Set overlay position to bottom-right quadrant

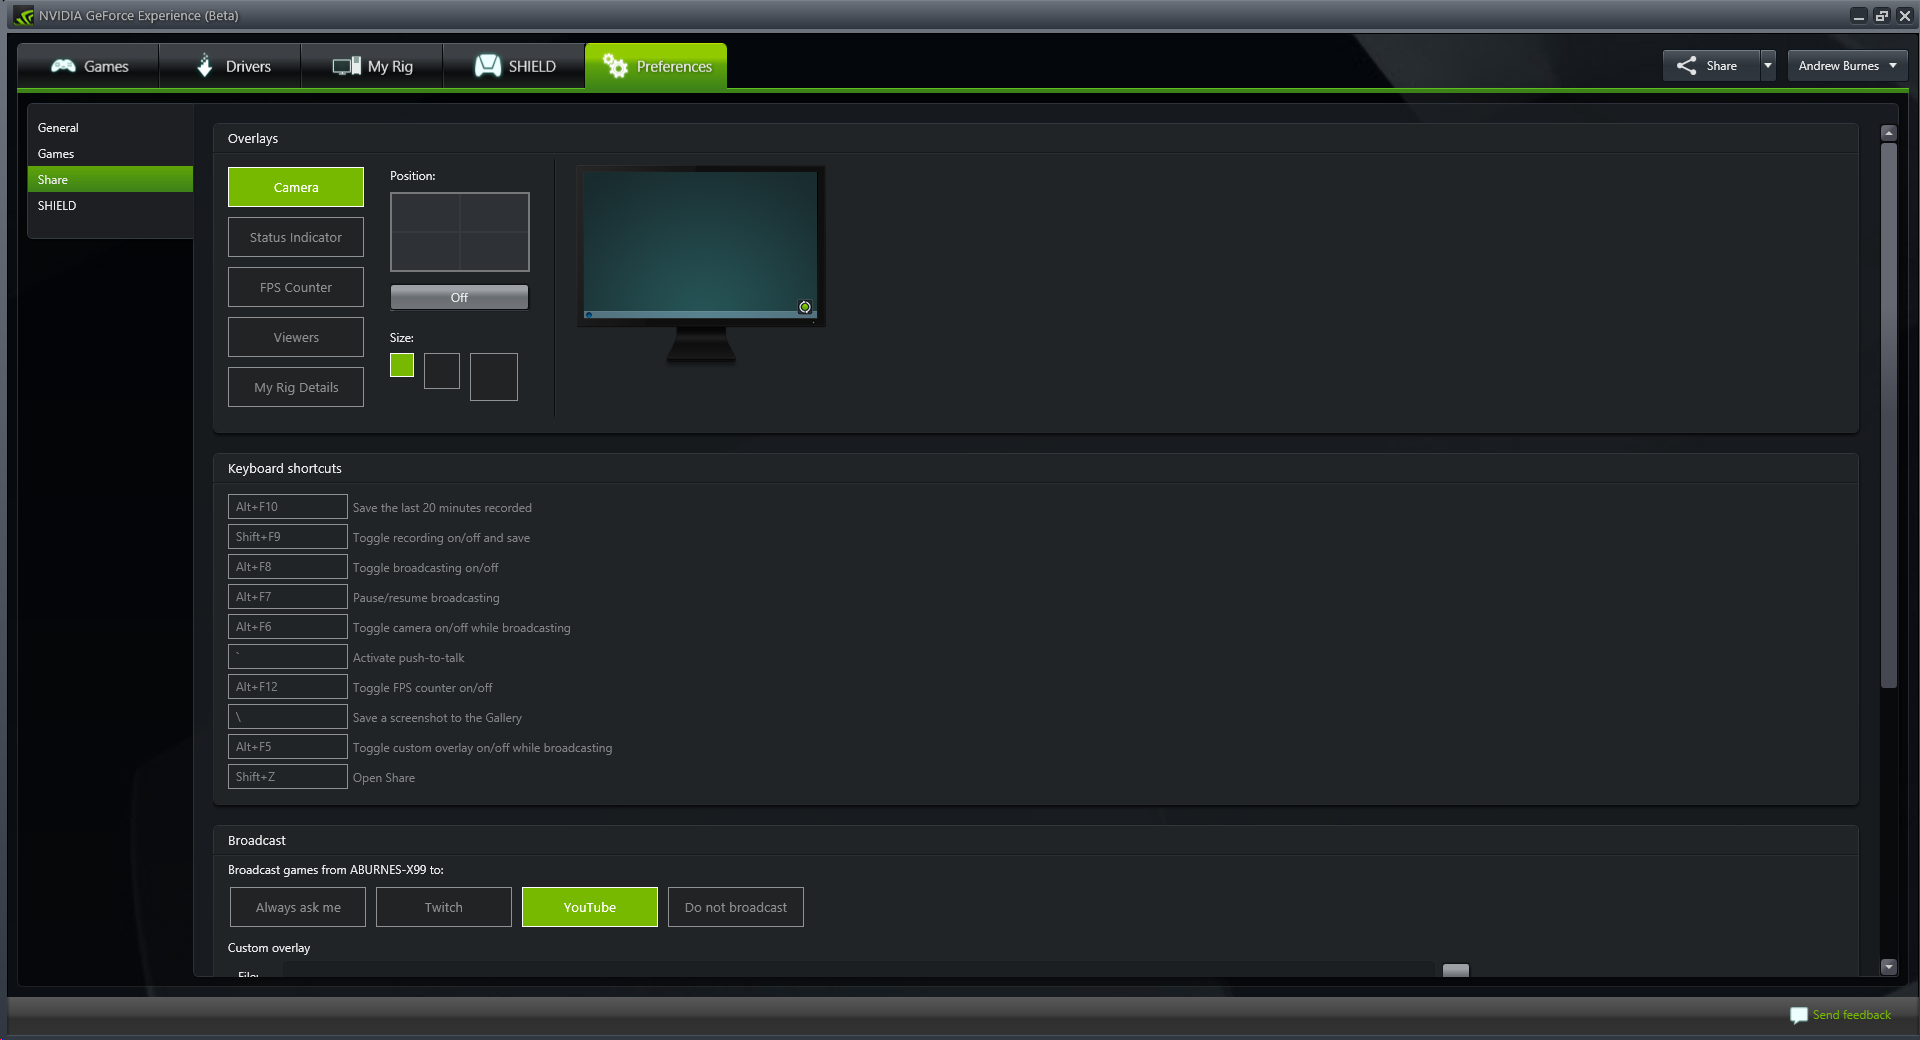494,251
